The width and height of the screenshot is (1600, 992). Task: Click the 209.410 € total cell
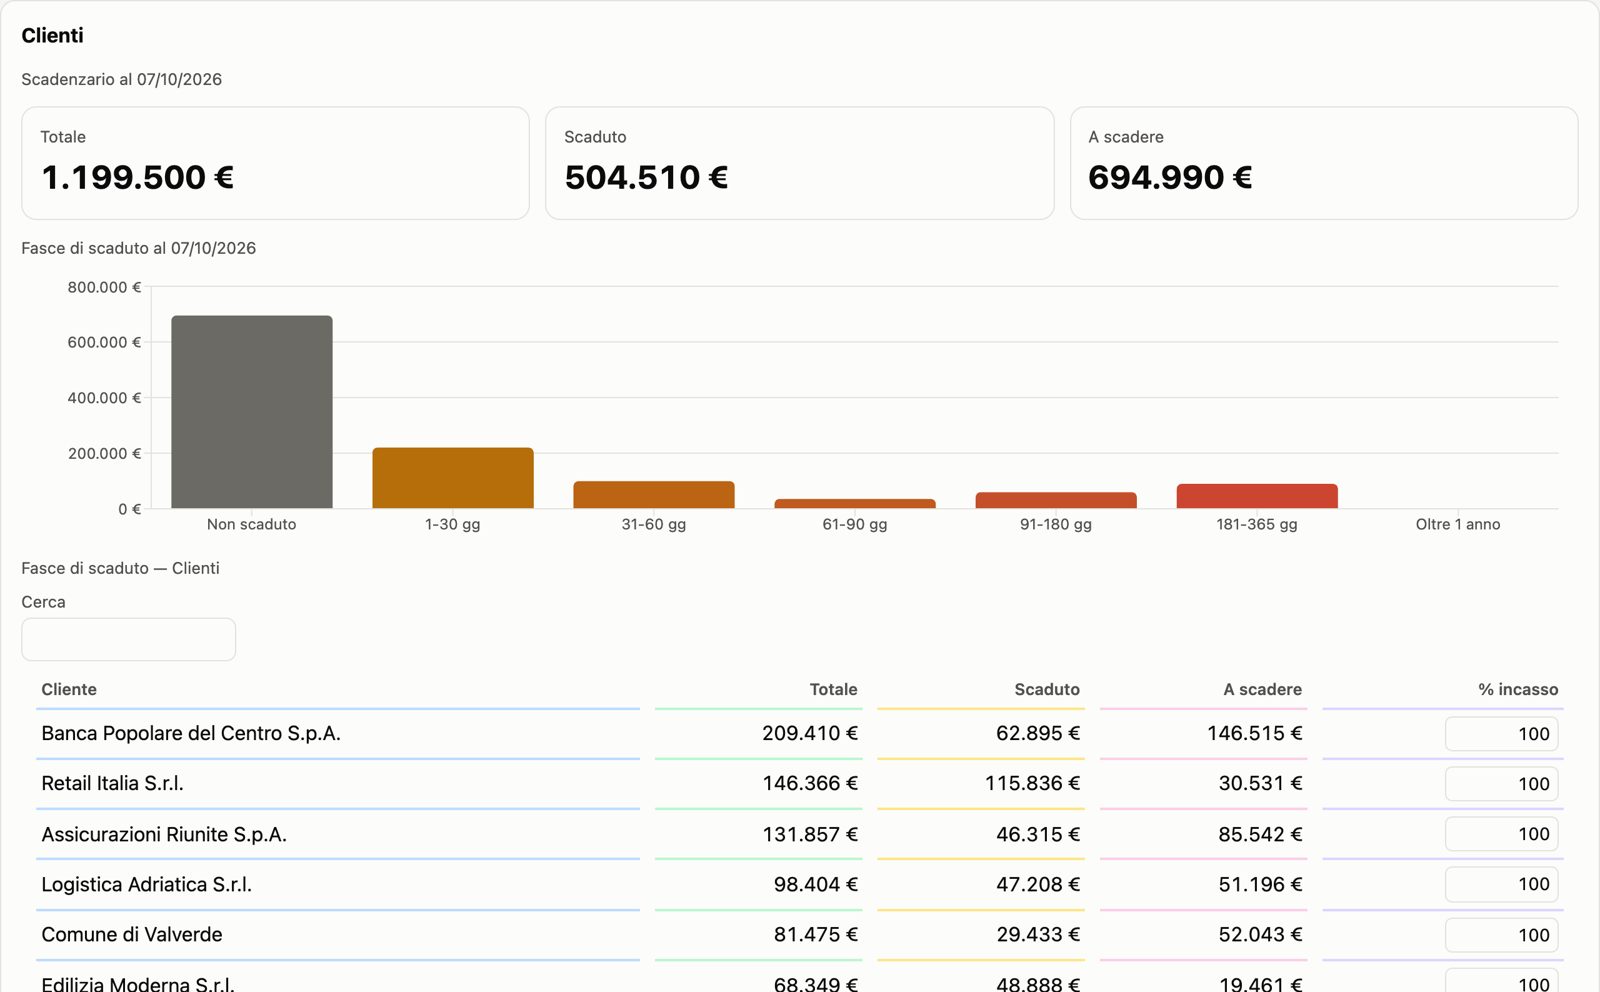[810, 733]
